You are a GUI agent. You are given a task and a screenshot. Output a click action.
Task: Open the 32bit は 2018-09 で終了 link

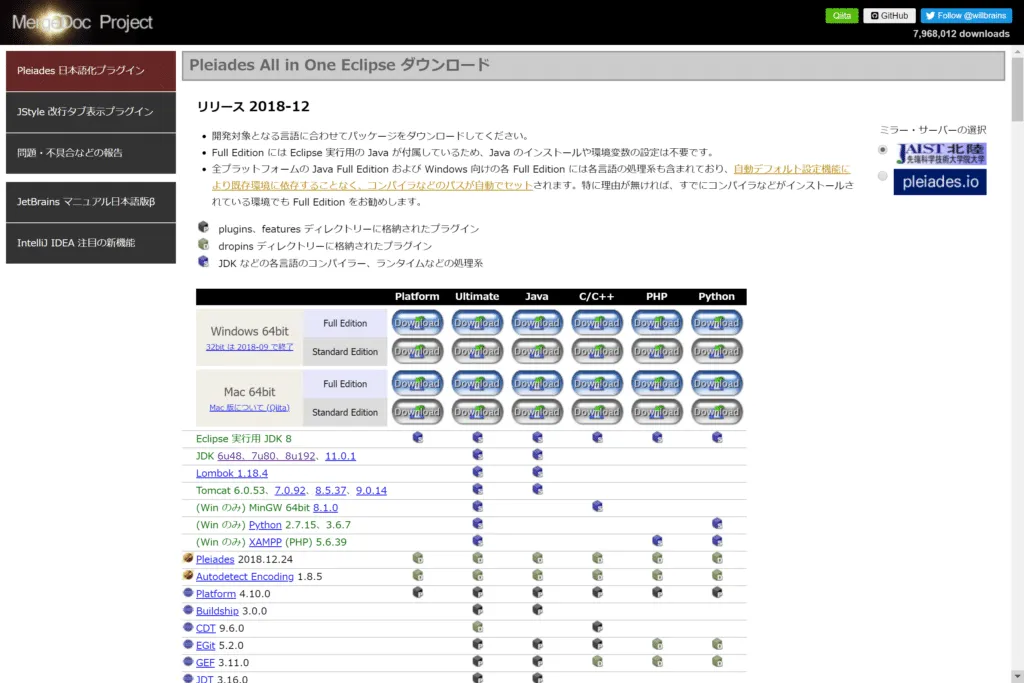click(249, 347)
